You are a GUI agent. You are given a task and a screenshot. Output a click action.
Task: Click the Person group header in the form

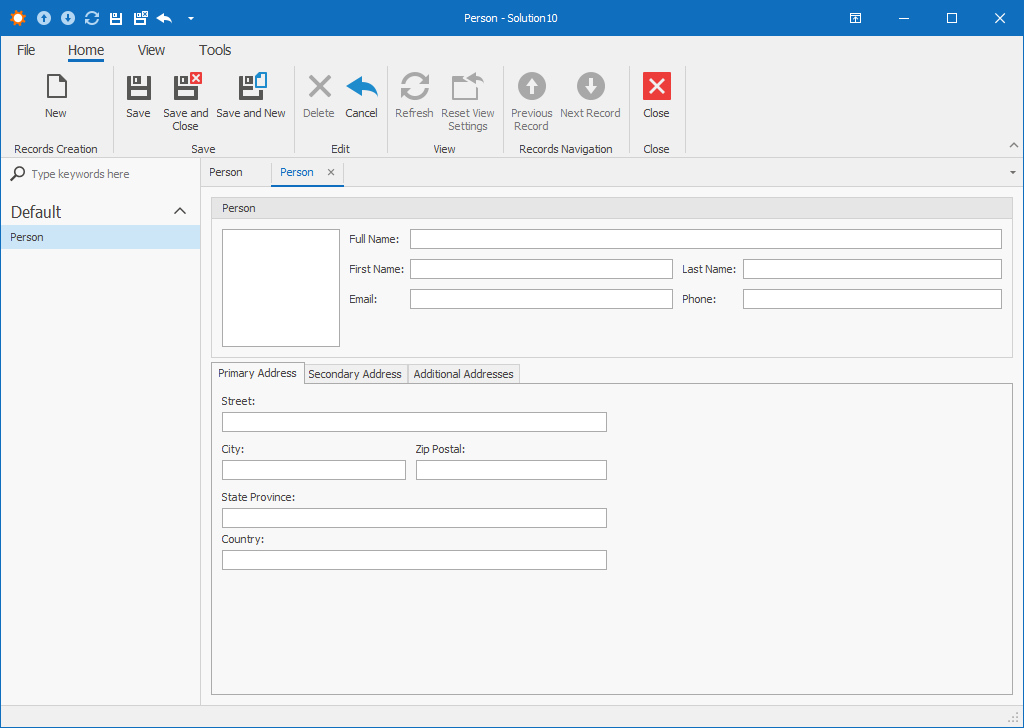click(x=612, y=208)
